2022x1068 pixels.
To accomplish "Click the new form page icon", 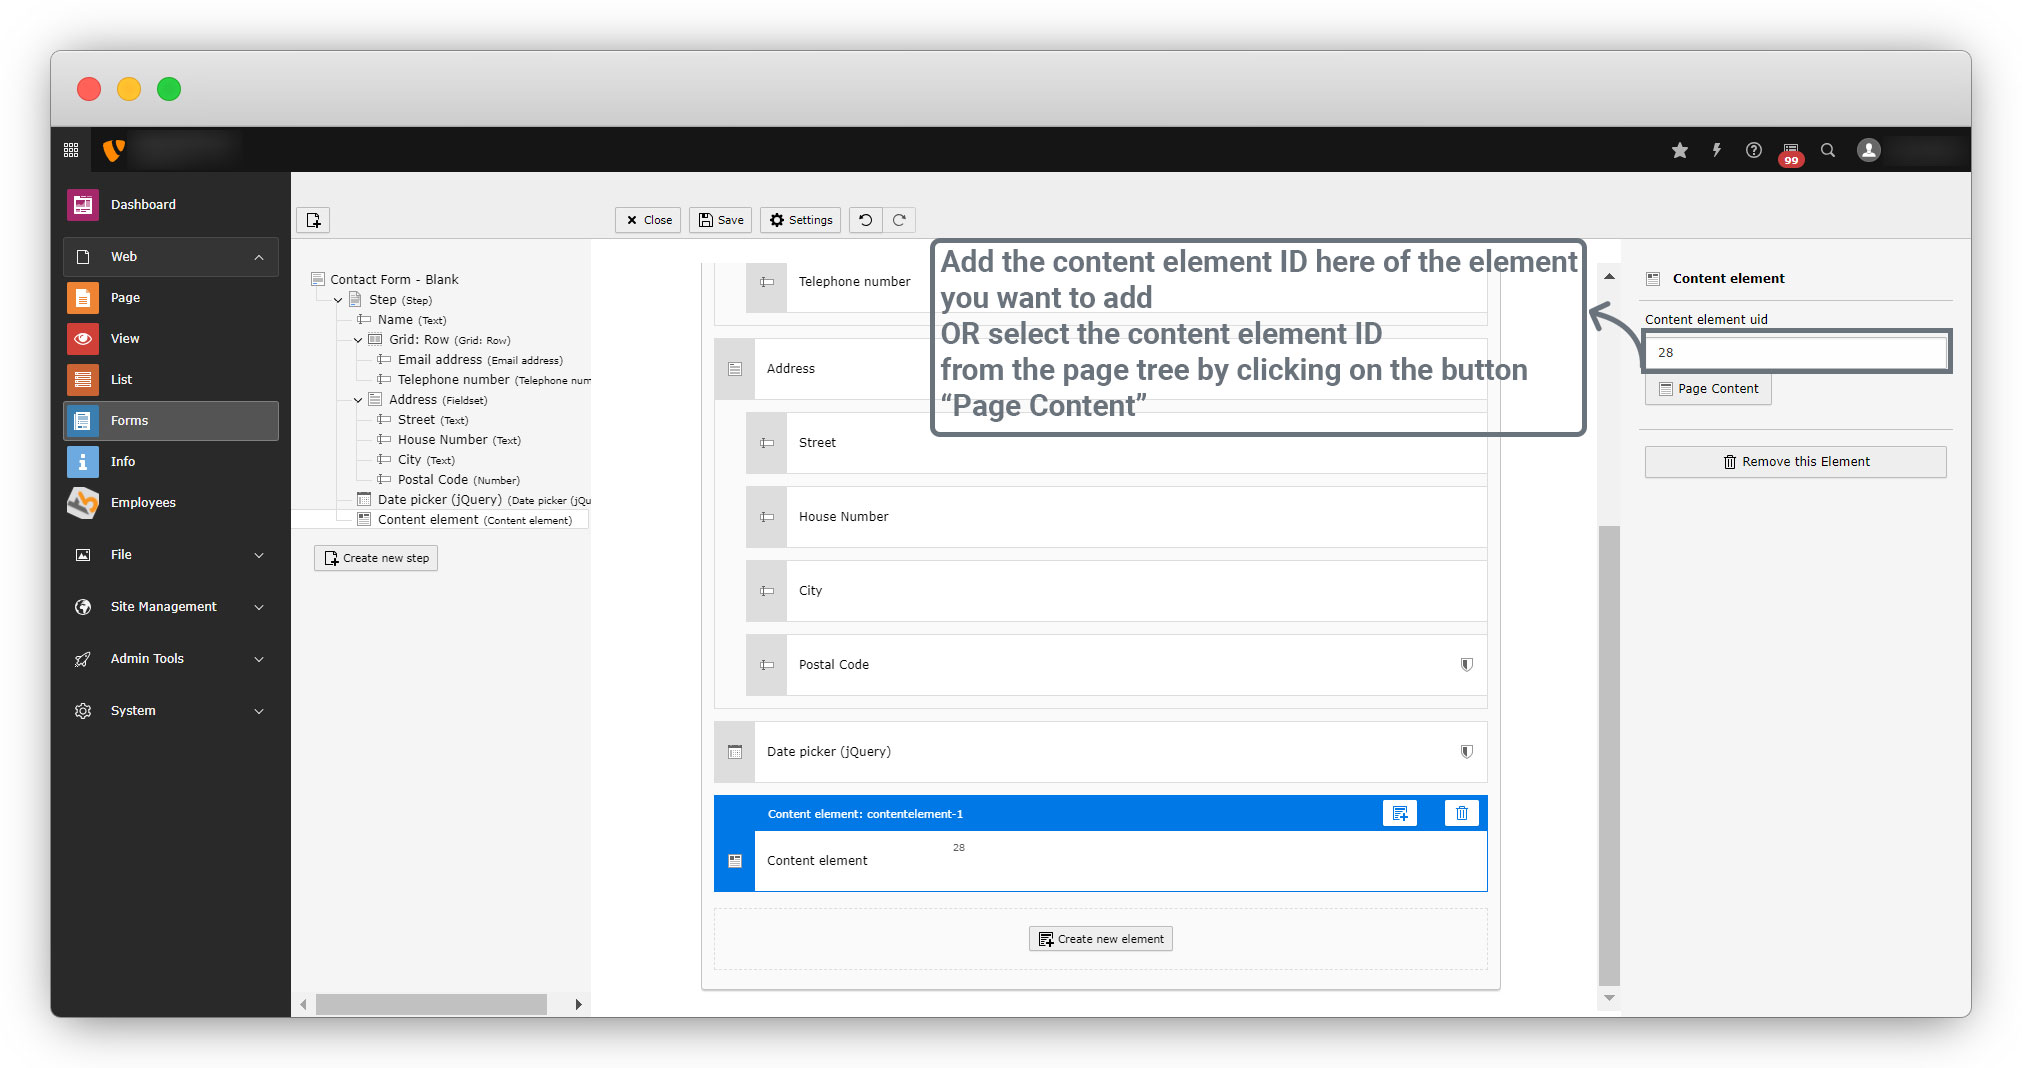I will click(313, 220).
